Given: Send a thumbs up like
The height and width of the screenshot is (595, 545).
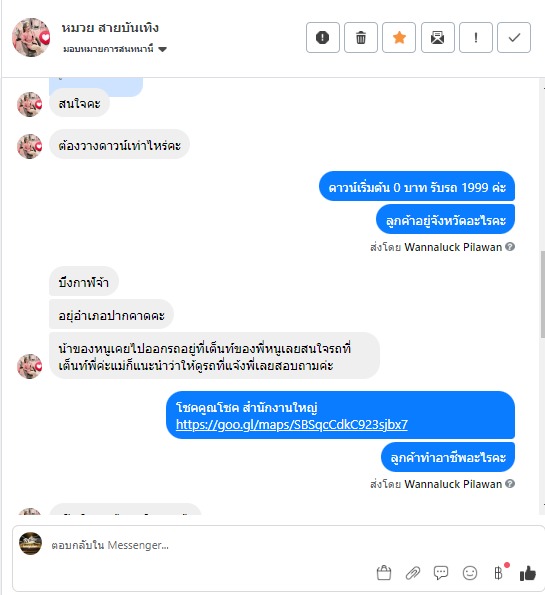Looking at the screenshot, I should tap(528, 573).
